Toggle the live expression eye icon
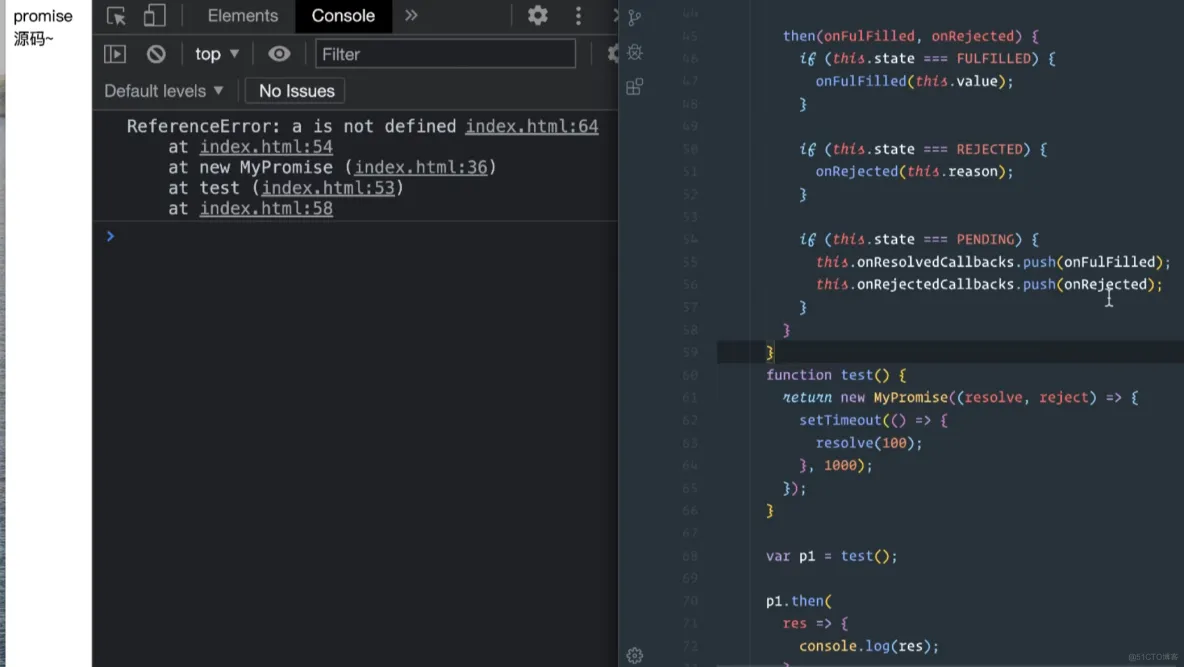The width and height of the screenshot is (1184, 667). pos(279,54)
